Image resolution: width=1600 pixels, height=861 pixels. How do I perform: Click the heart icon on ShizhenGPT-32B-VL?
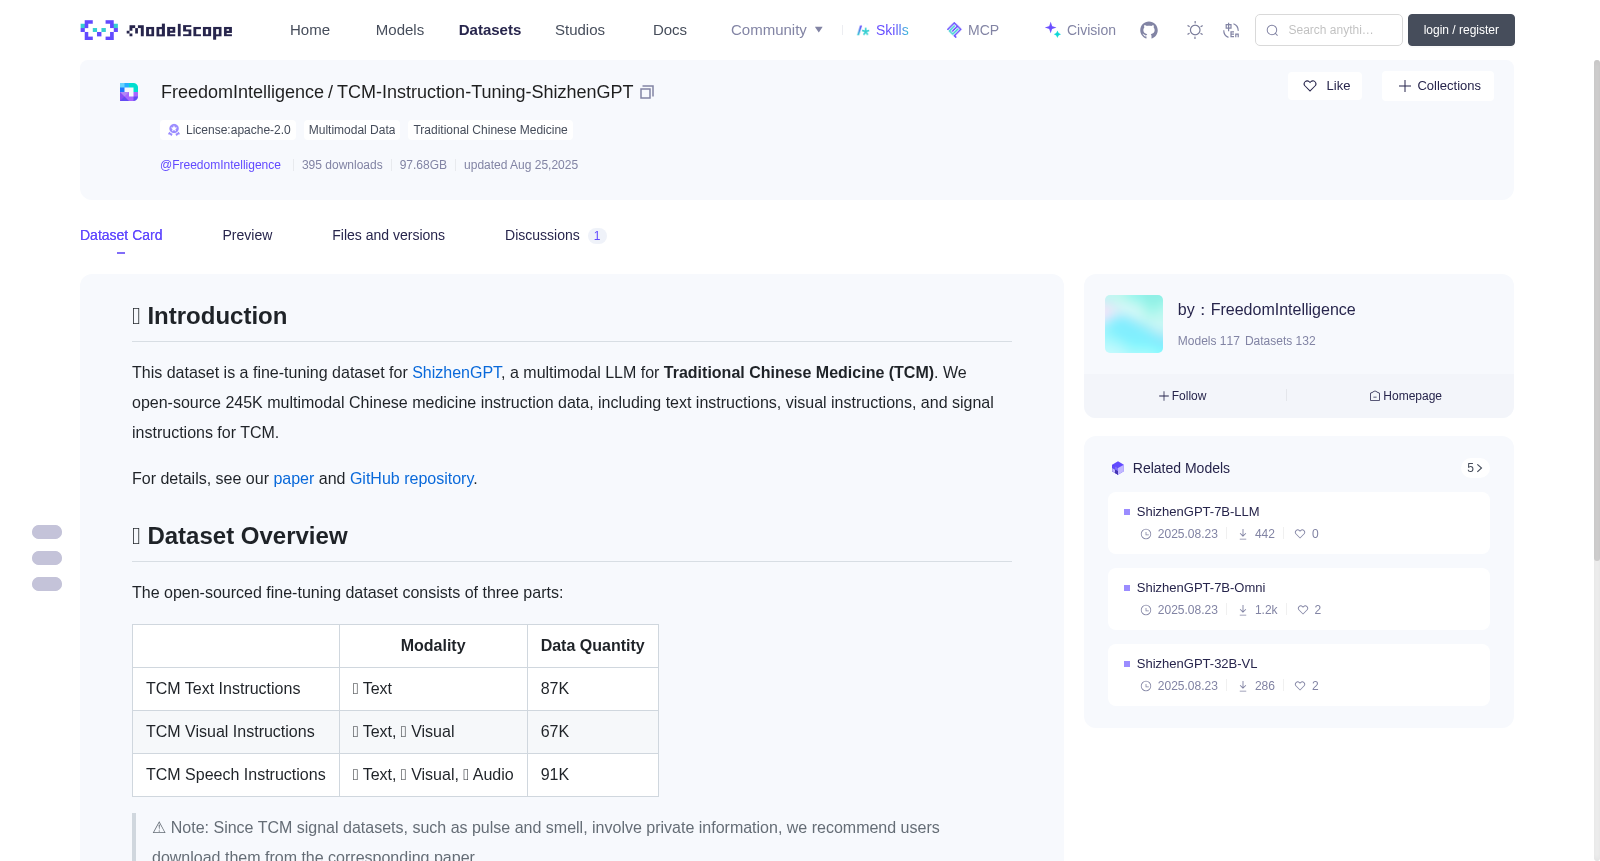pos(1300,686)
